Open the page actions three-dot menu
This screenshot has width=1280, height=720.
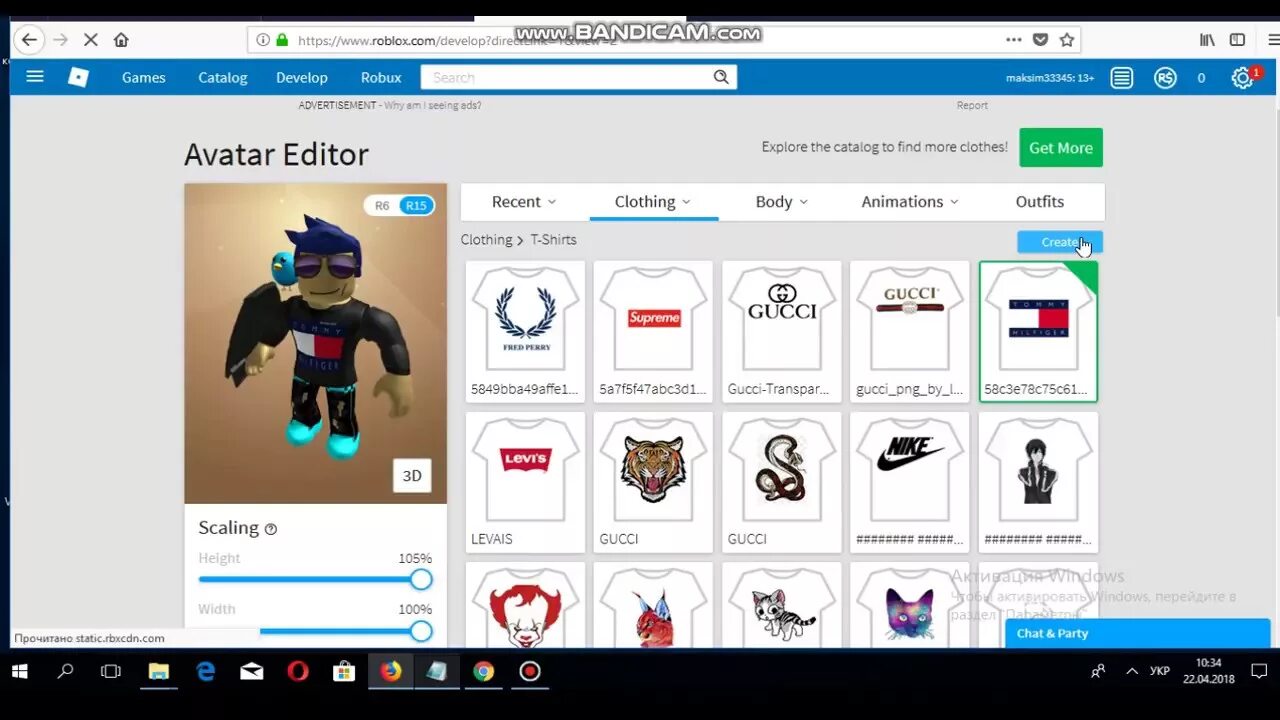[x=1014, y=40]
